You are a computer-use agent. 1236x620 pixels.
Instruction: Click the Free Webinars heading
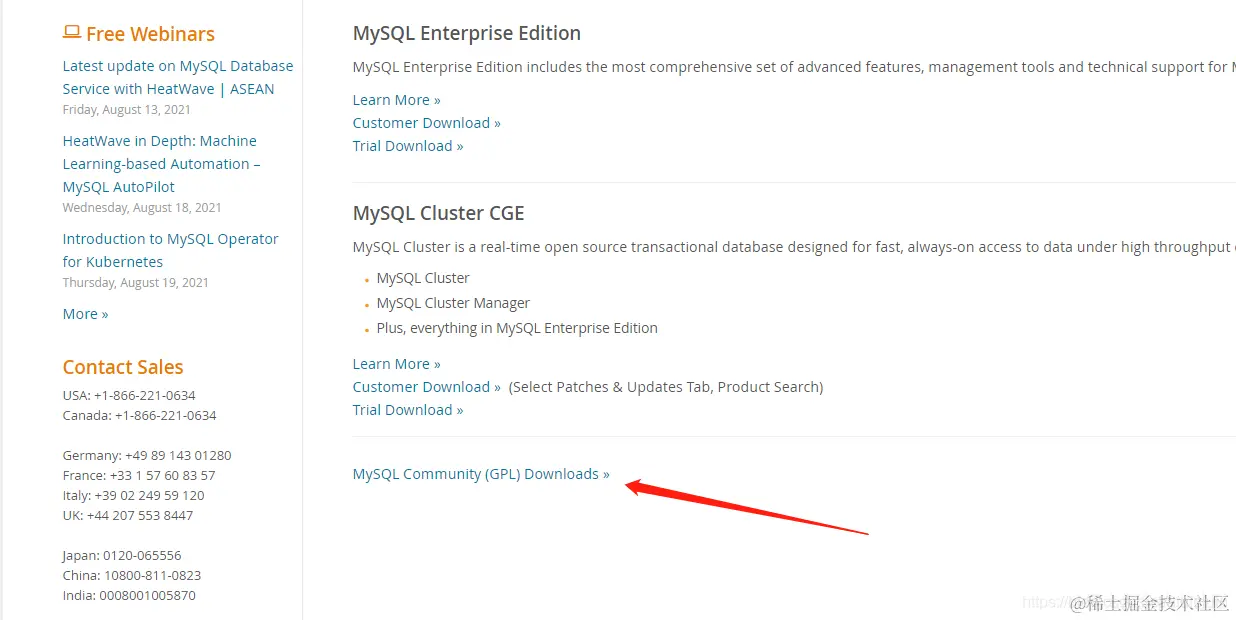click(x=150, y=34)
